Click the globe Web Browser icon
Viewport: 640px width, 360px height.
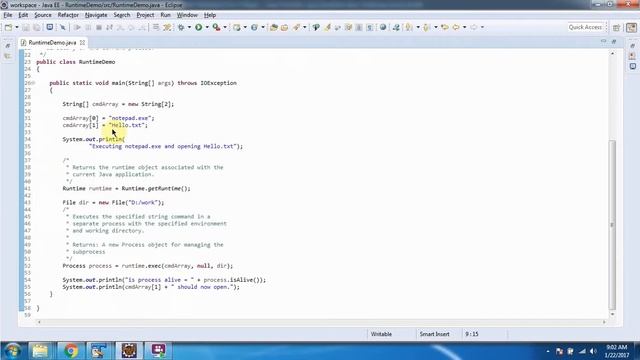click(x=383, y=27)
